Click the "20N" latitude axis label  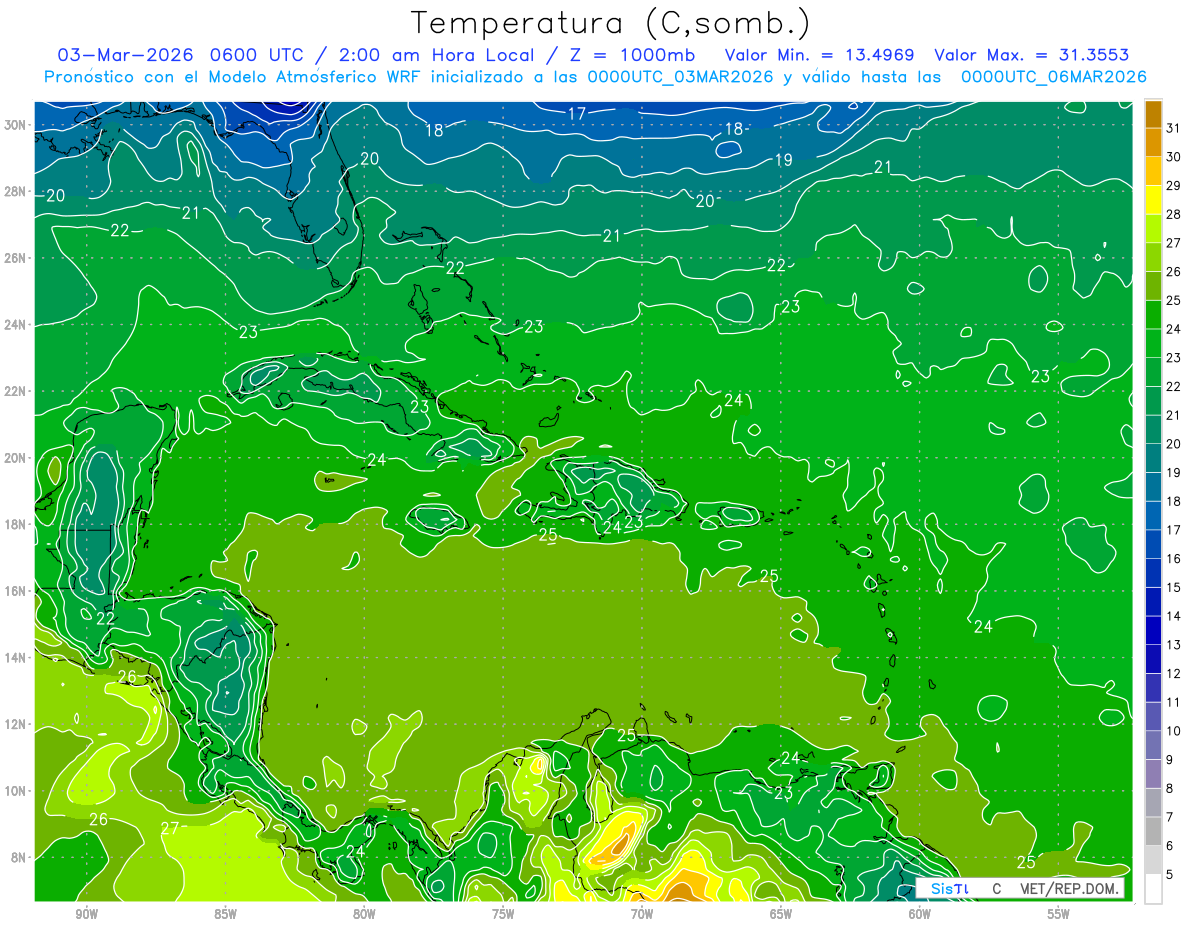pyautogui.click(x=16, y=457)
